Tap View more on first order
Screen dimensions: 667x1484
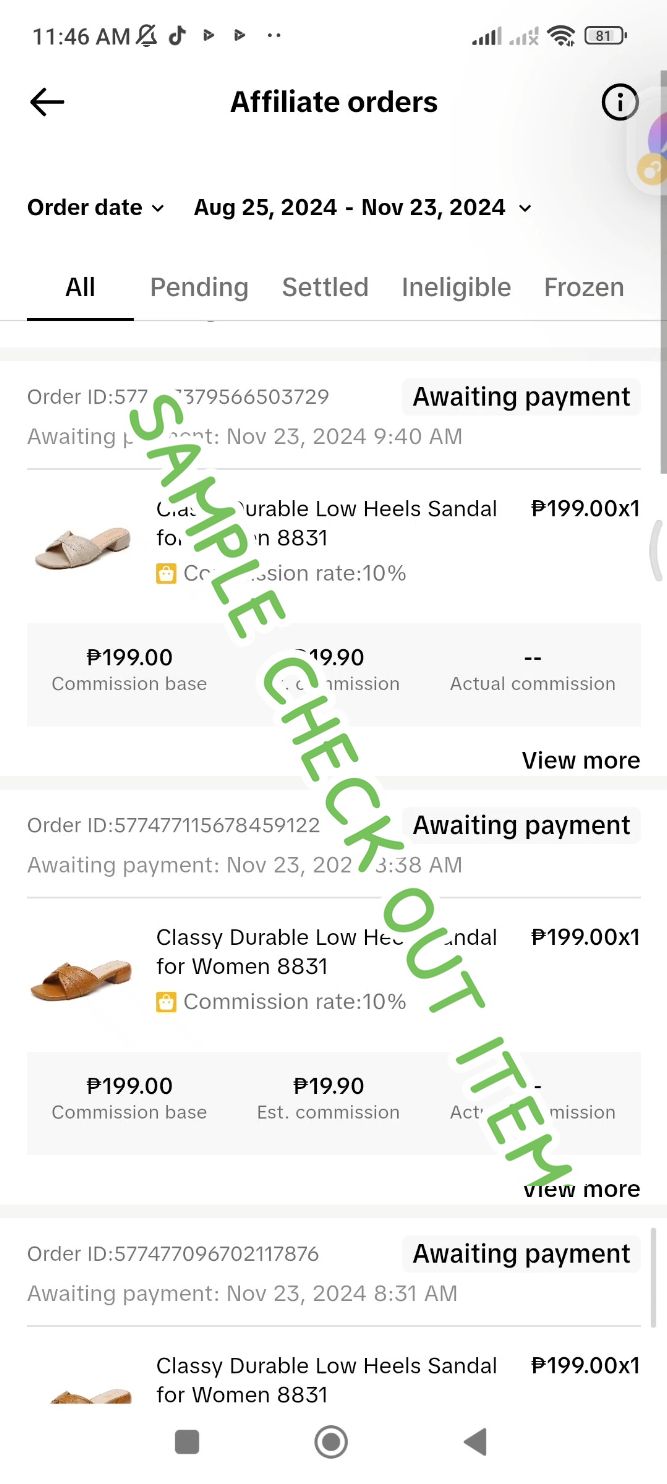click(x=581, y=761)
